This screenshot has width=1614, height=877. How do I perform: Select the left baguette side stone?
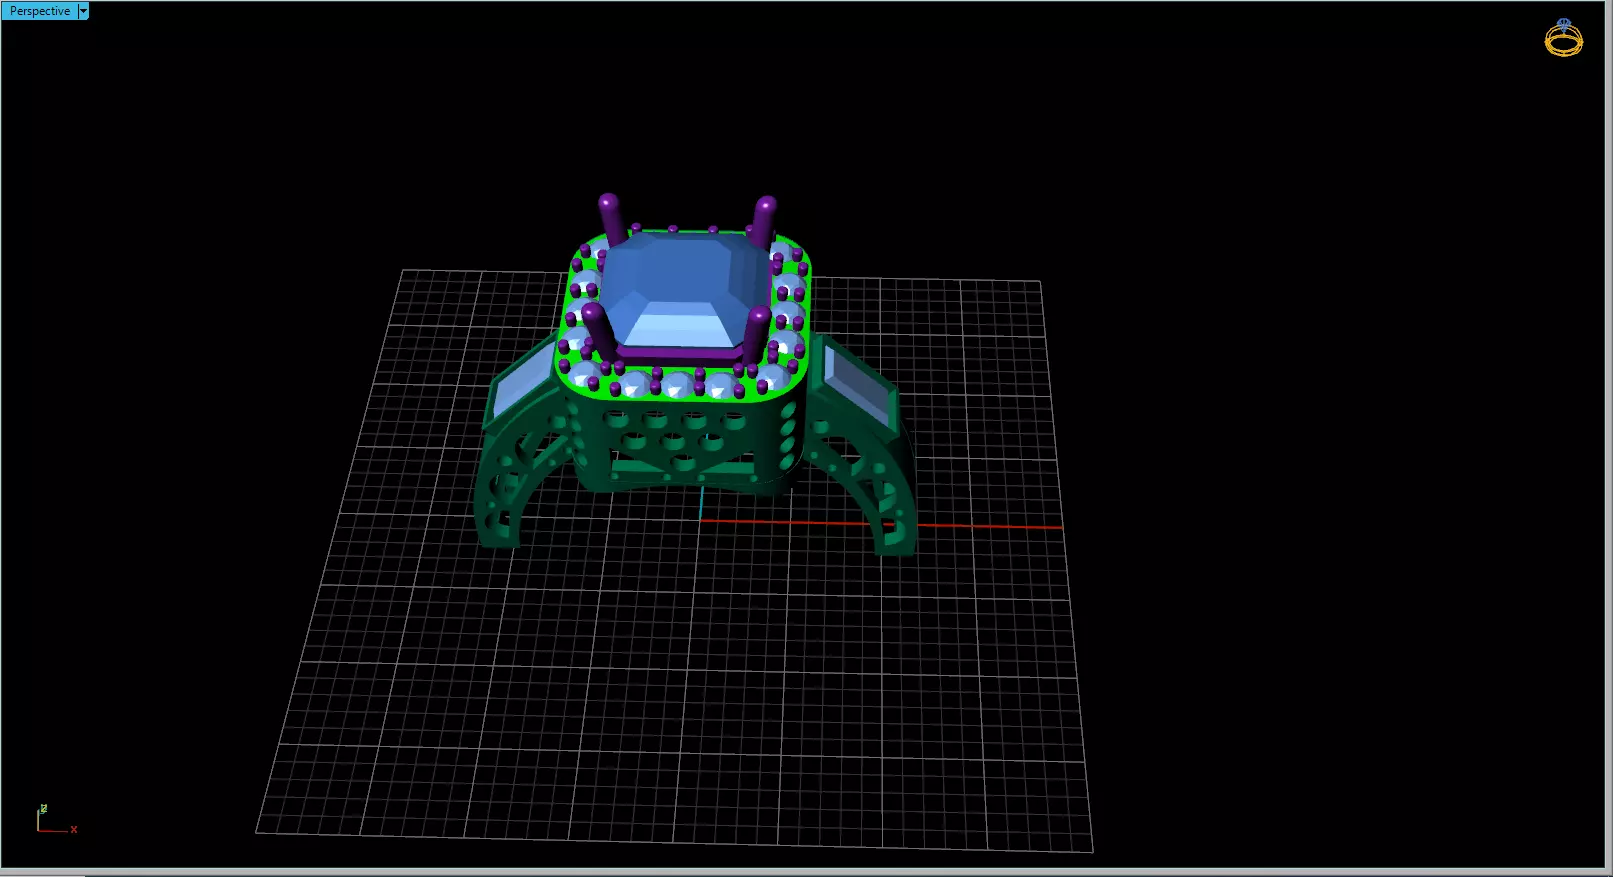[x=522, y=380]
